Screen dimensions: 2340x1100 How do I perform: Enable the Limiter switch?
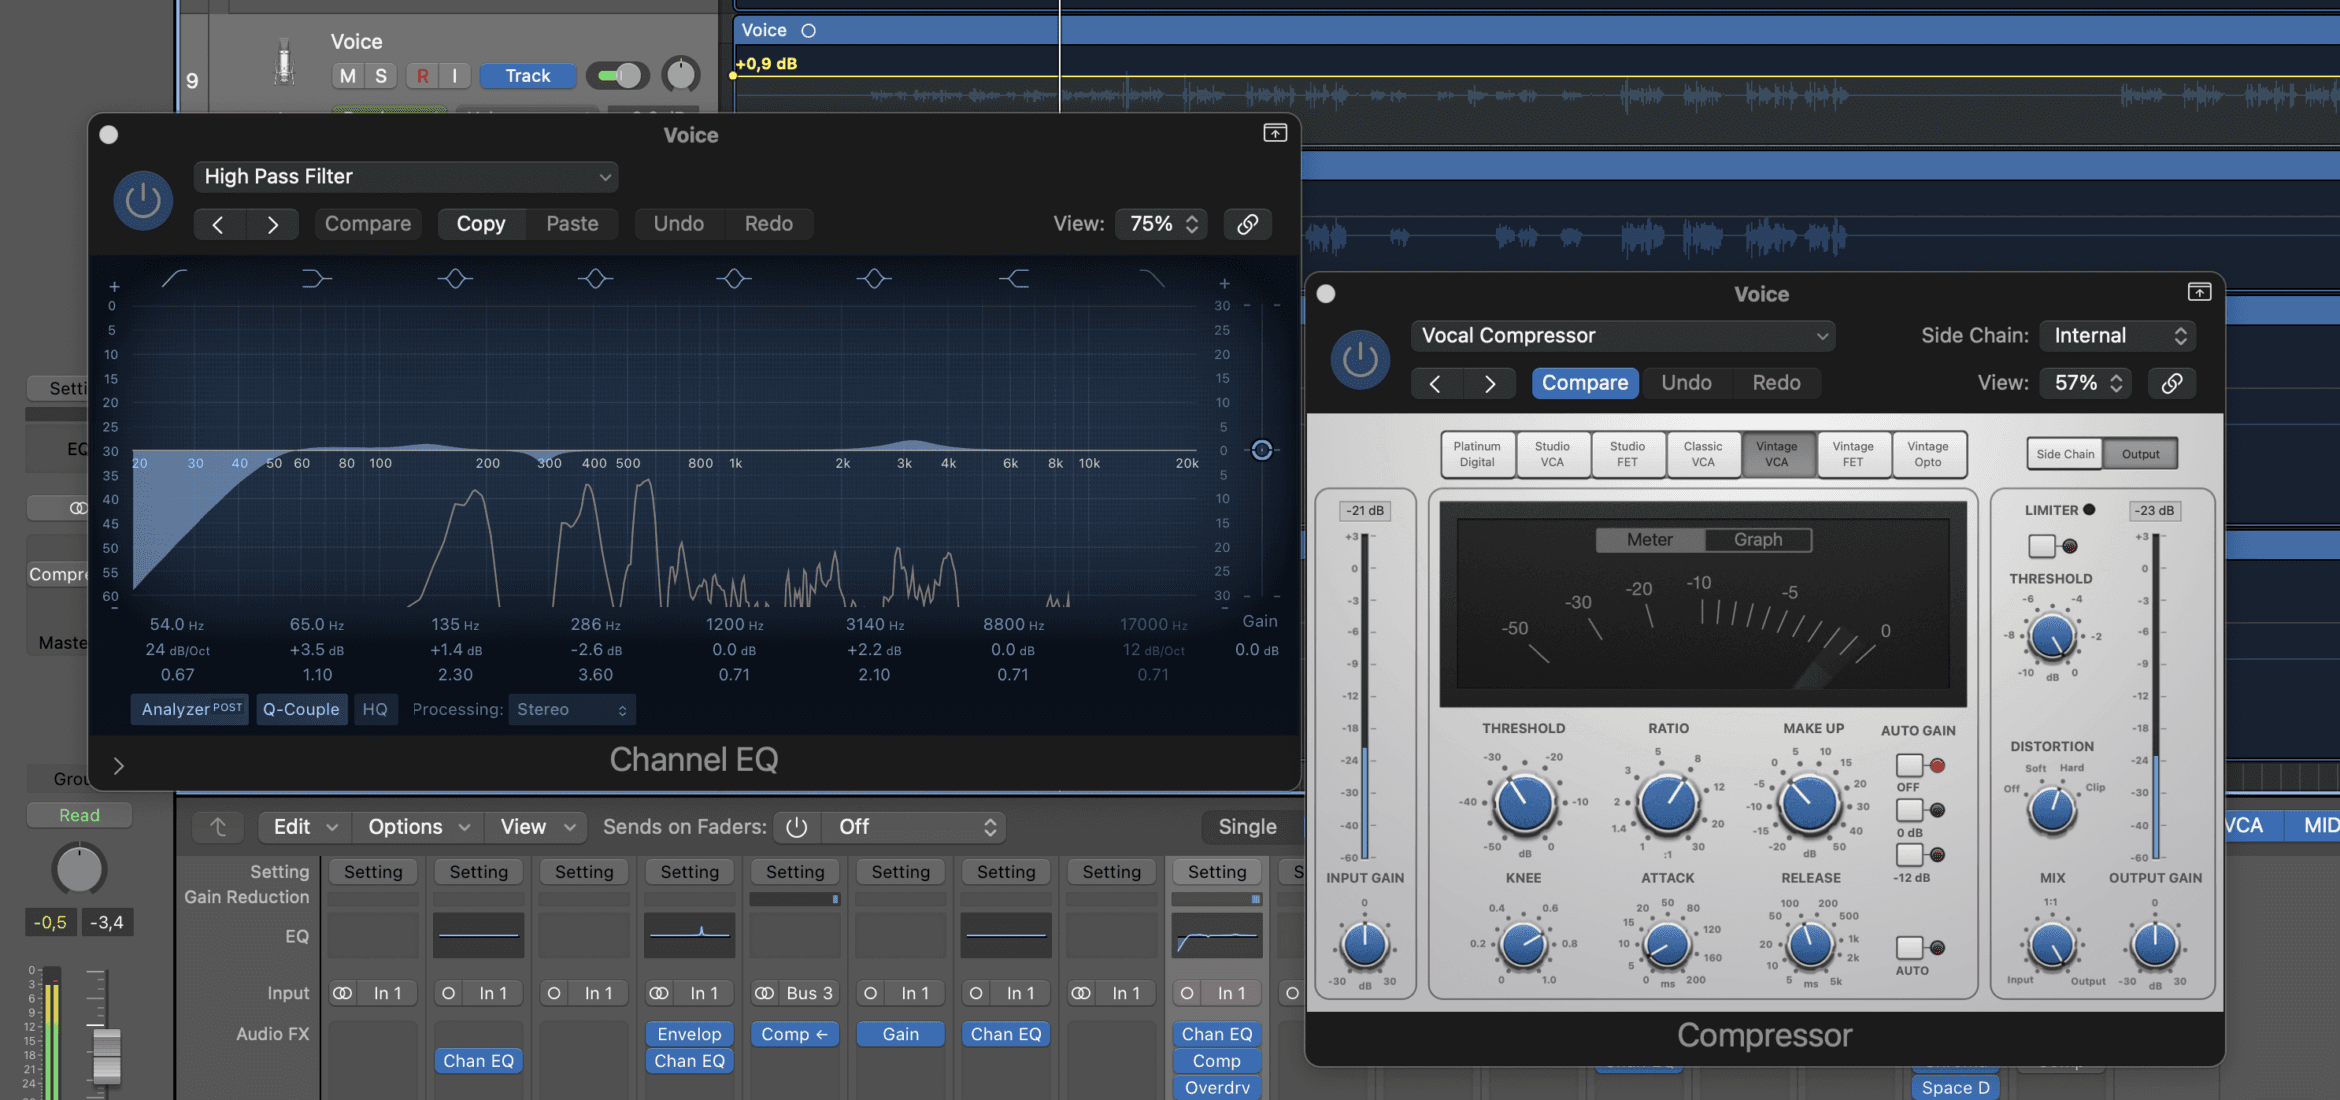pyautogui.click(x=2042, y=546)
